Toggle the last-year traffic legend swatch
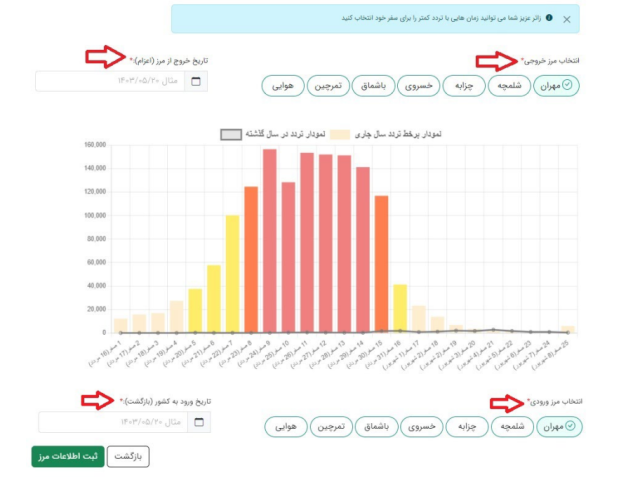 [x=231, y=134]
